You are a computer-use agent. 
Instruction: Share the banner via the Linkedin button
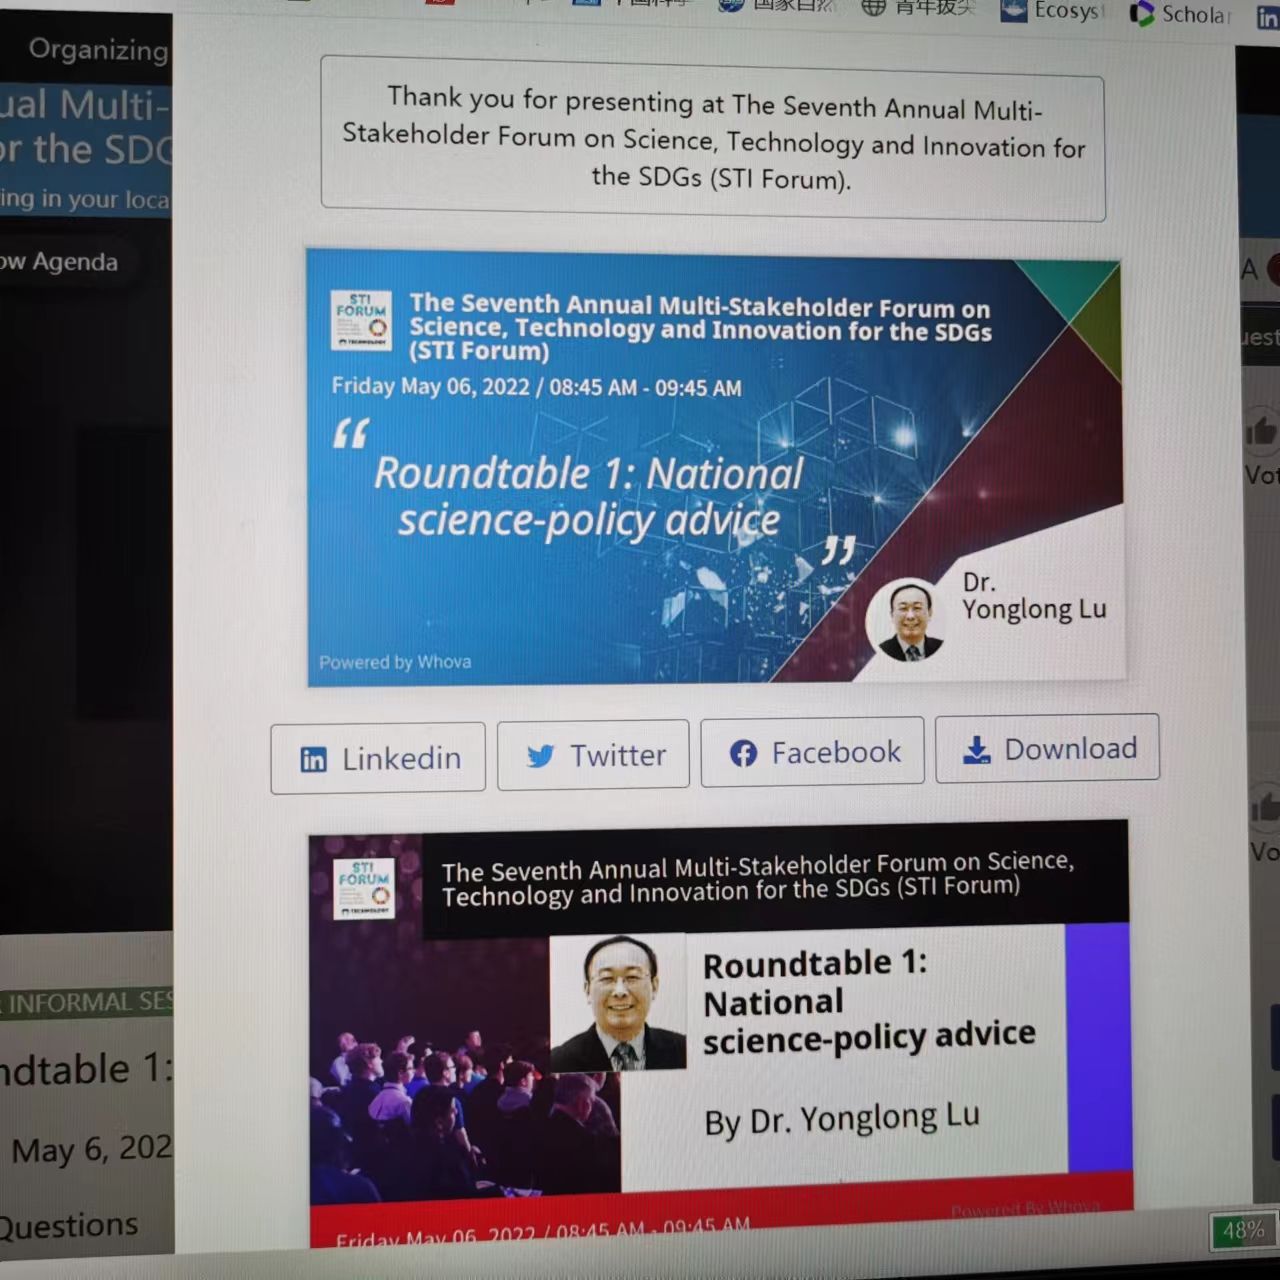378,758
